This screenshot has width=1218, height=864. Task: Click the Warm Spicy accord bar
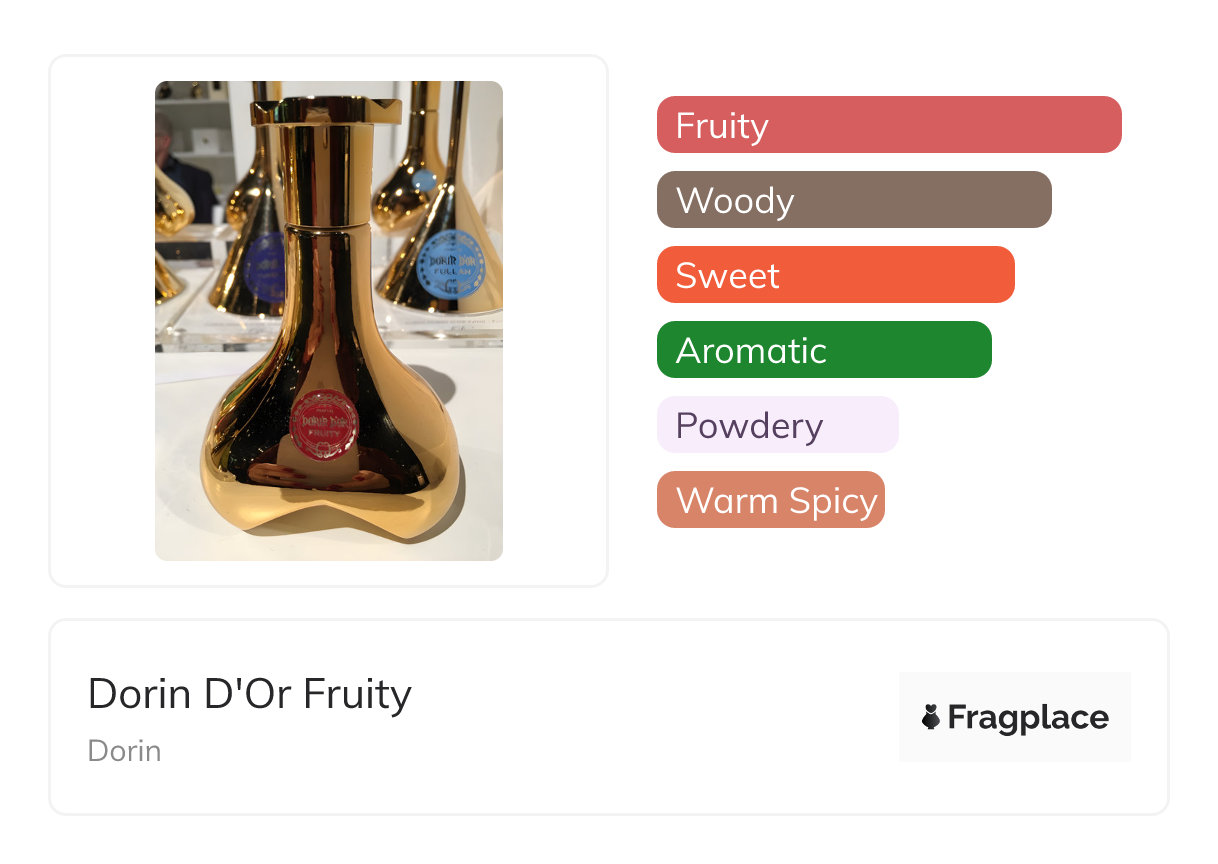[x=770, y=500]
